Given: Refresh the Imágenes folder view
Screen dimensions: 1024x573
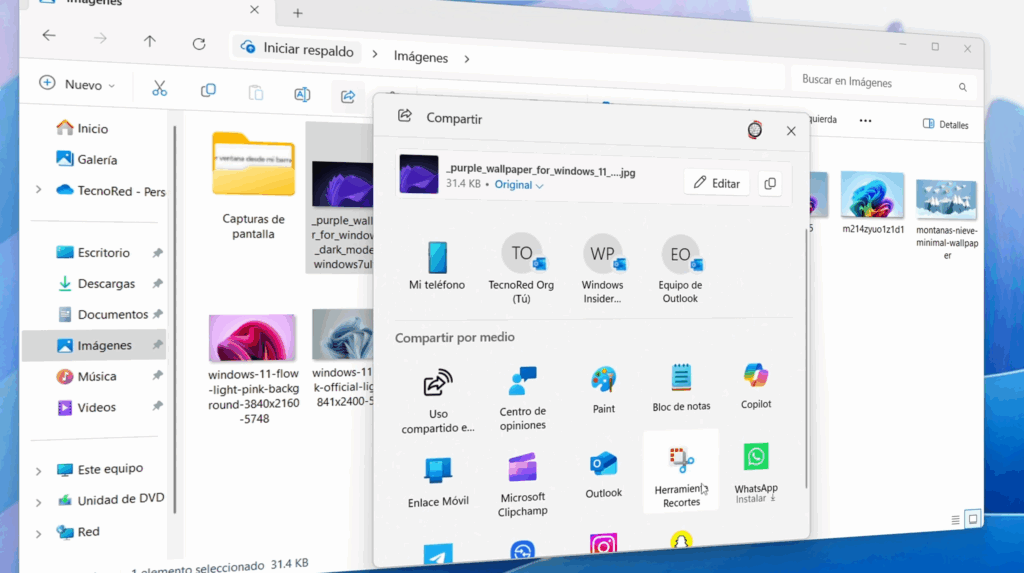Looking at the screenshot, I should 199,44.
